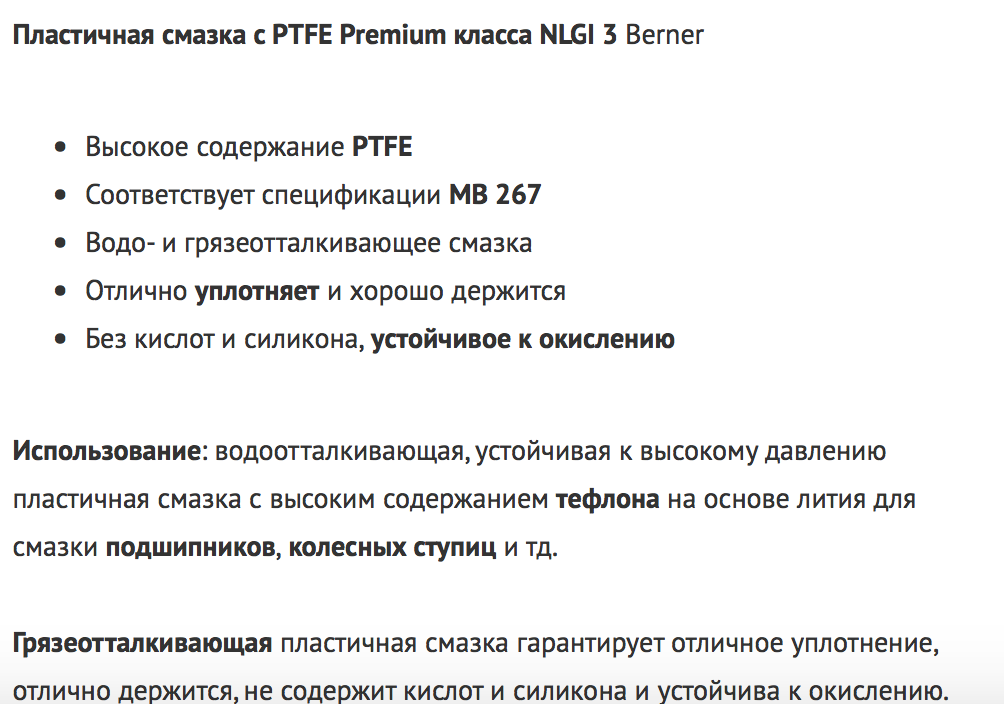Click the text "на основе лития для"

click(791, 499)
